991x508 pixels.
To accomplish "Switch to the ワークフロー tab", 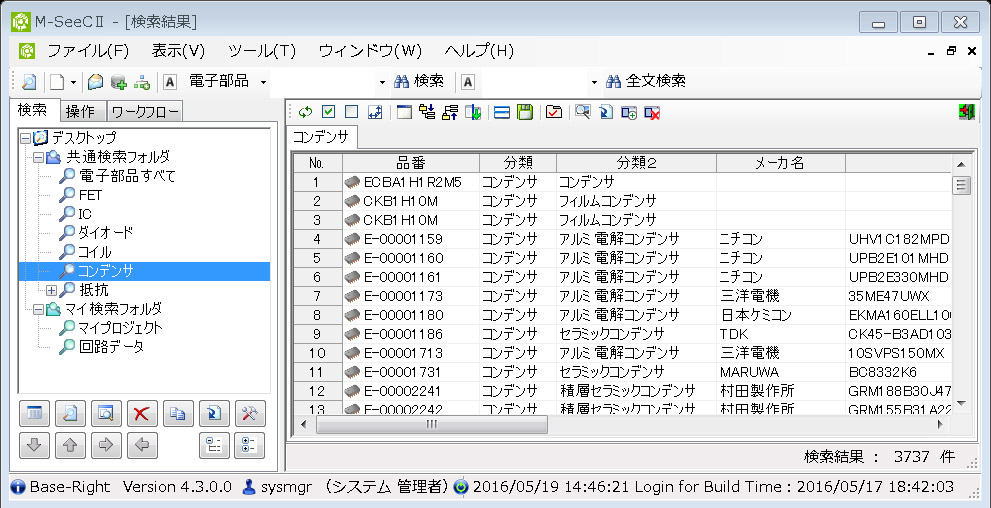I will pos(145,112).
